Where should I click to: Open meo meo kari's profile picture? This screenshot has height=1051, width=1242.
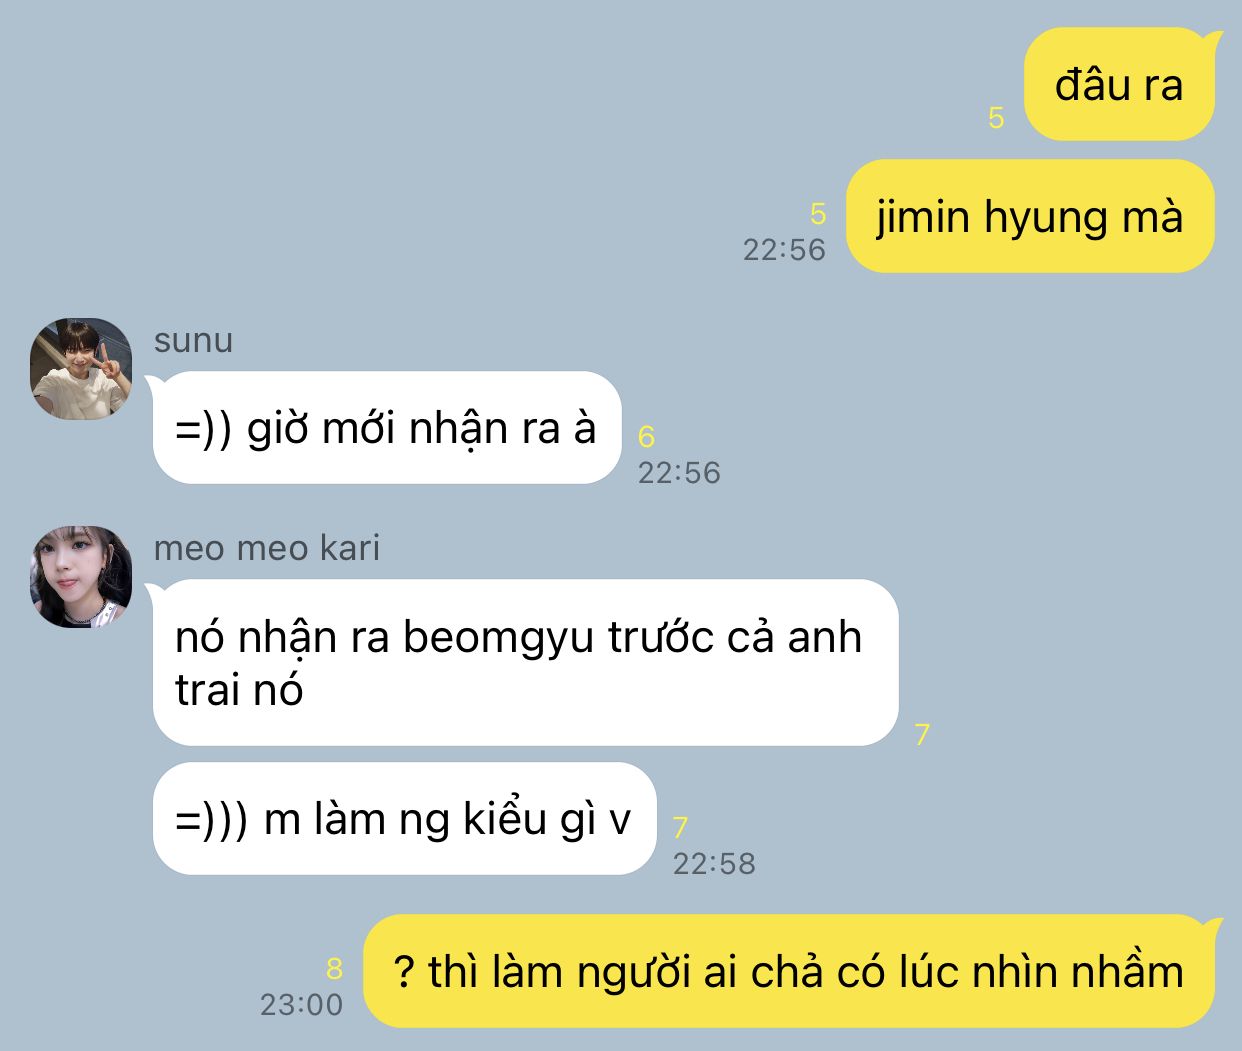click(81, 577)
